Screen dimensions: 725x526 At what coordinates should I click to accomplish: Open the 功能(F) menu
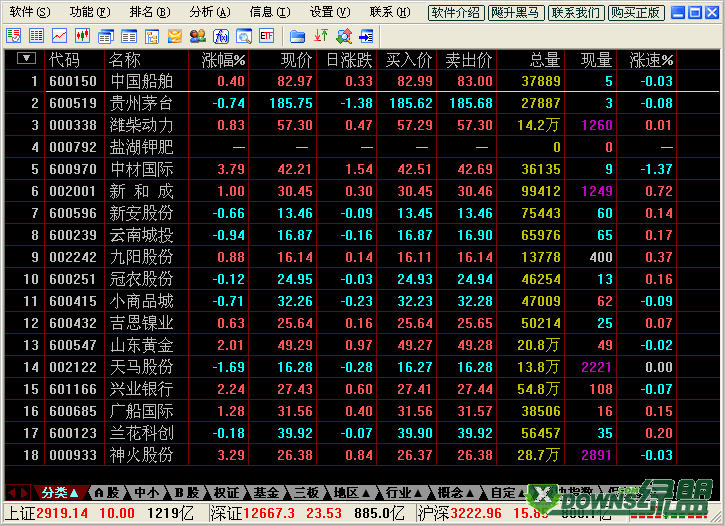(90, 12)
